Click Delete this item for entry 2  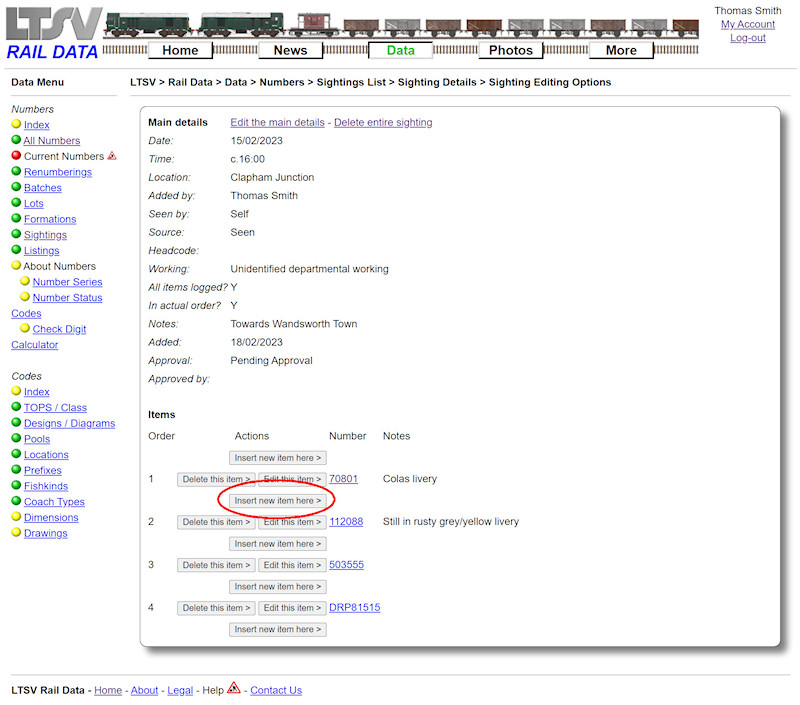pos(215,522)
